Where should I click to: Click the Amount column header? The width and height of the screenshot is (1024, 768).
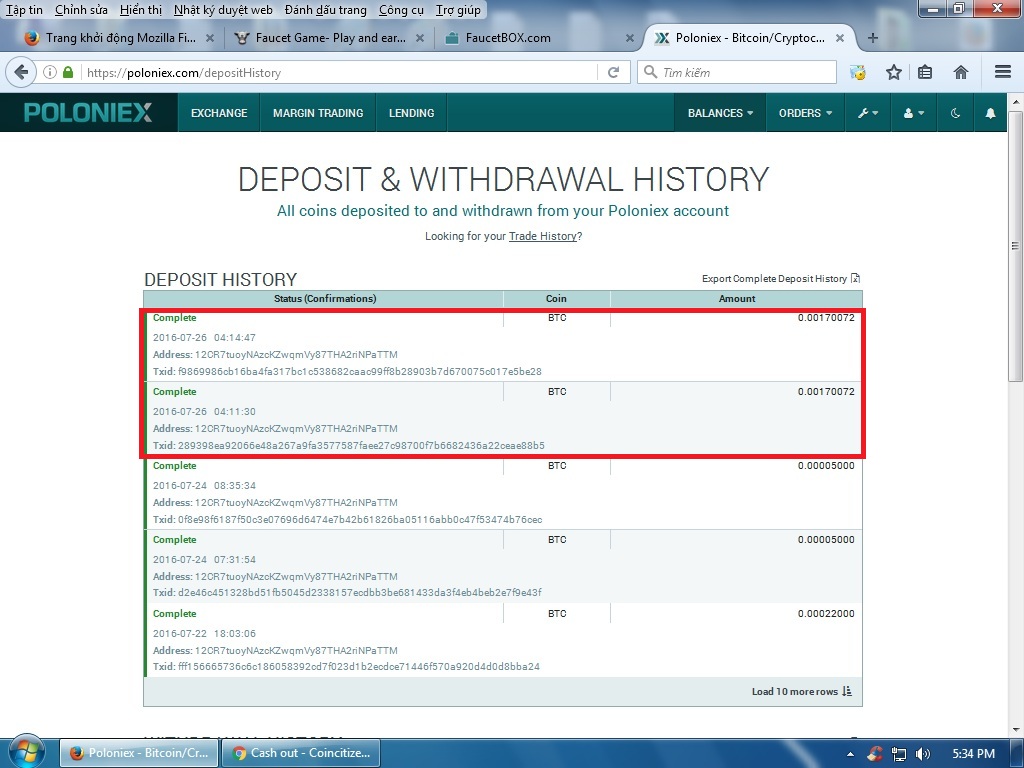737,298
